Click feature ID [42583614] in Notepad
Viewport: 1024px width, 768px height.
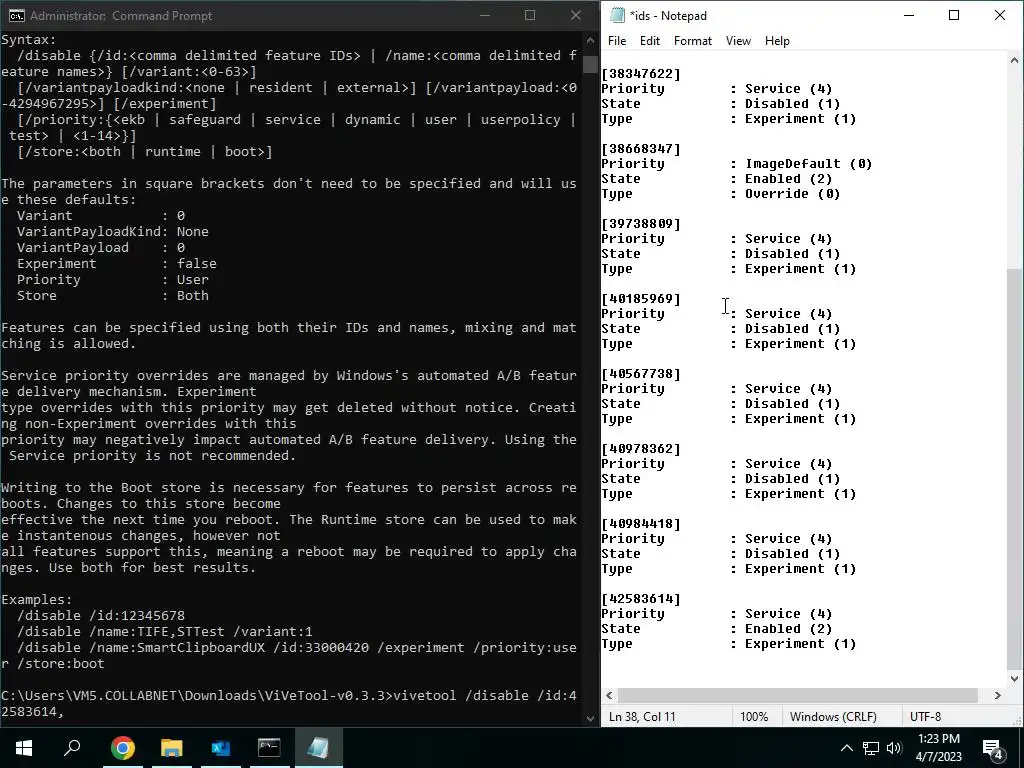pos(641,600)
